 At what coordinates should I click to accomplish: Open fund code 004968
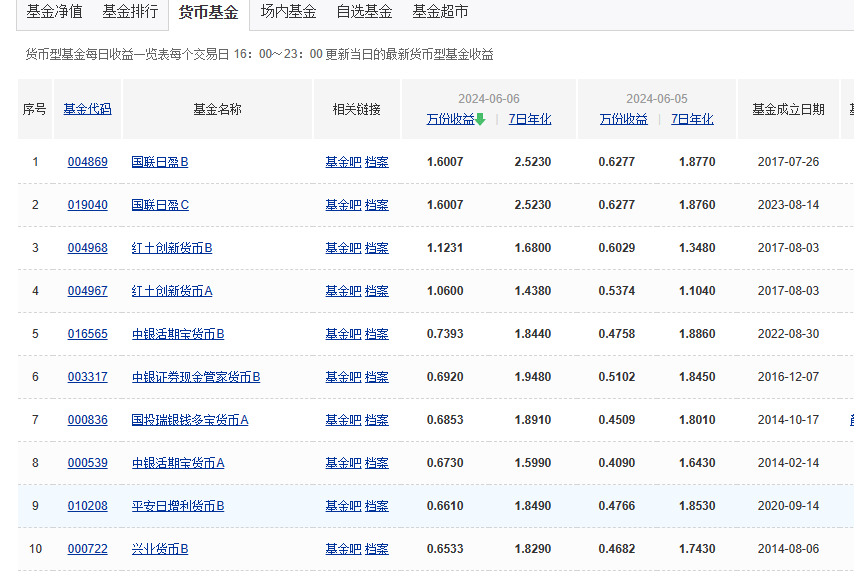[x=88, y=248]
